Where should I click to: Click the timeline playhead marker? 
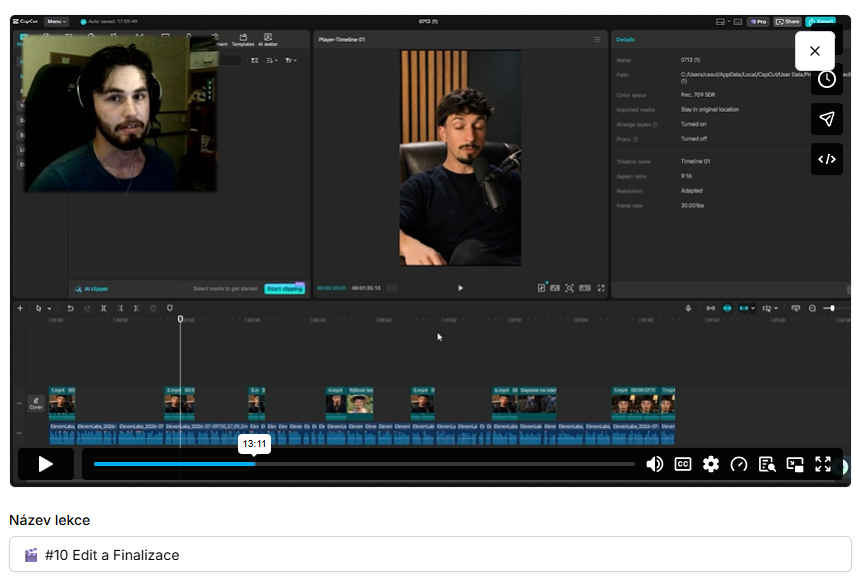pos(180,319)
